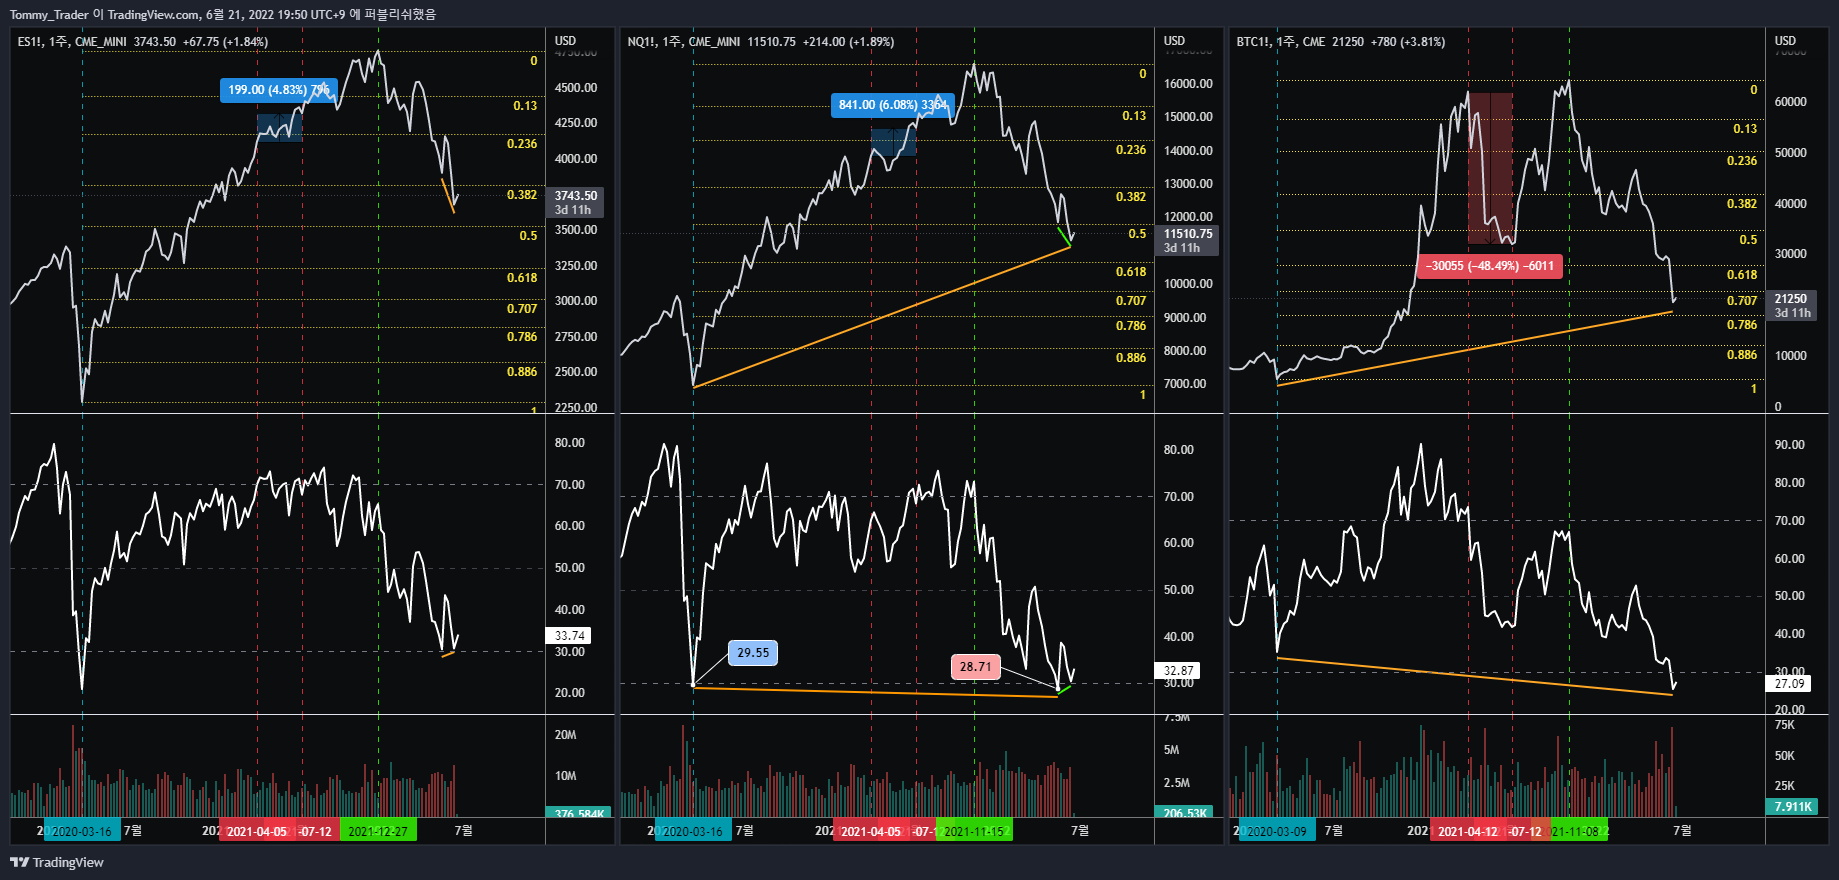Select the red -30055 (-48.49%) measurement label
1839x880 pixels.
1490,266
